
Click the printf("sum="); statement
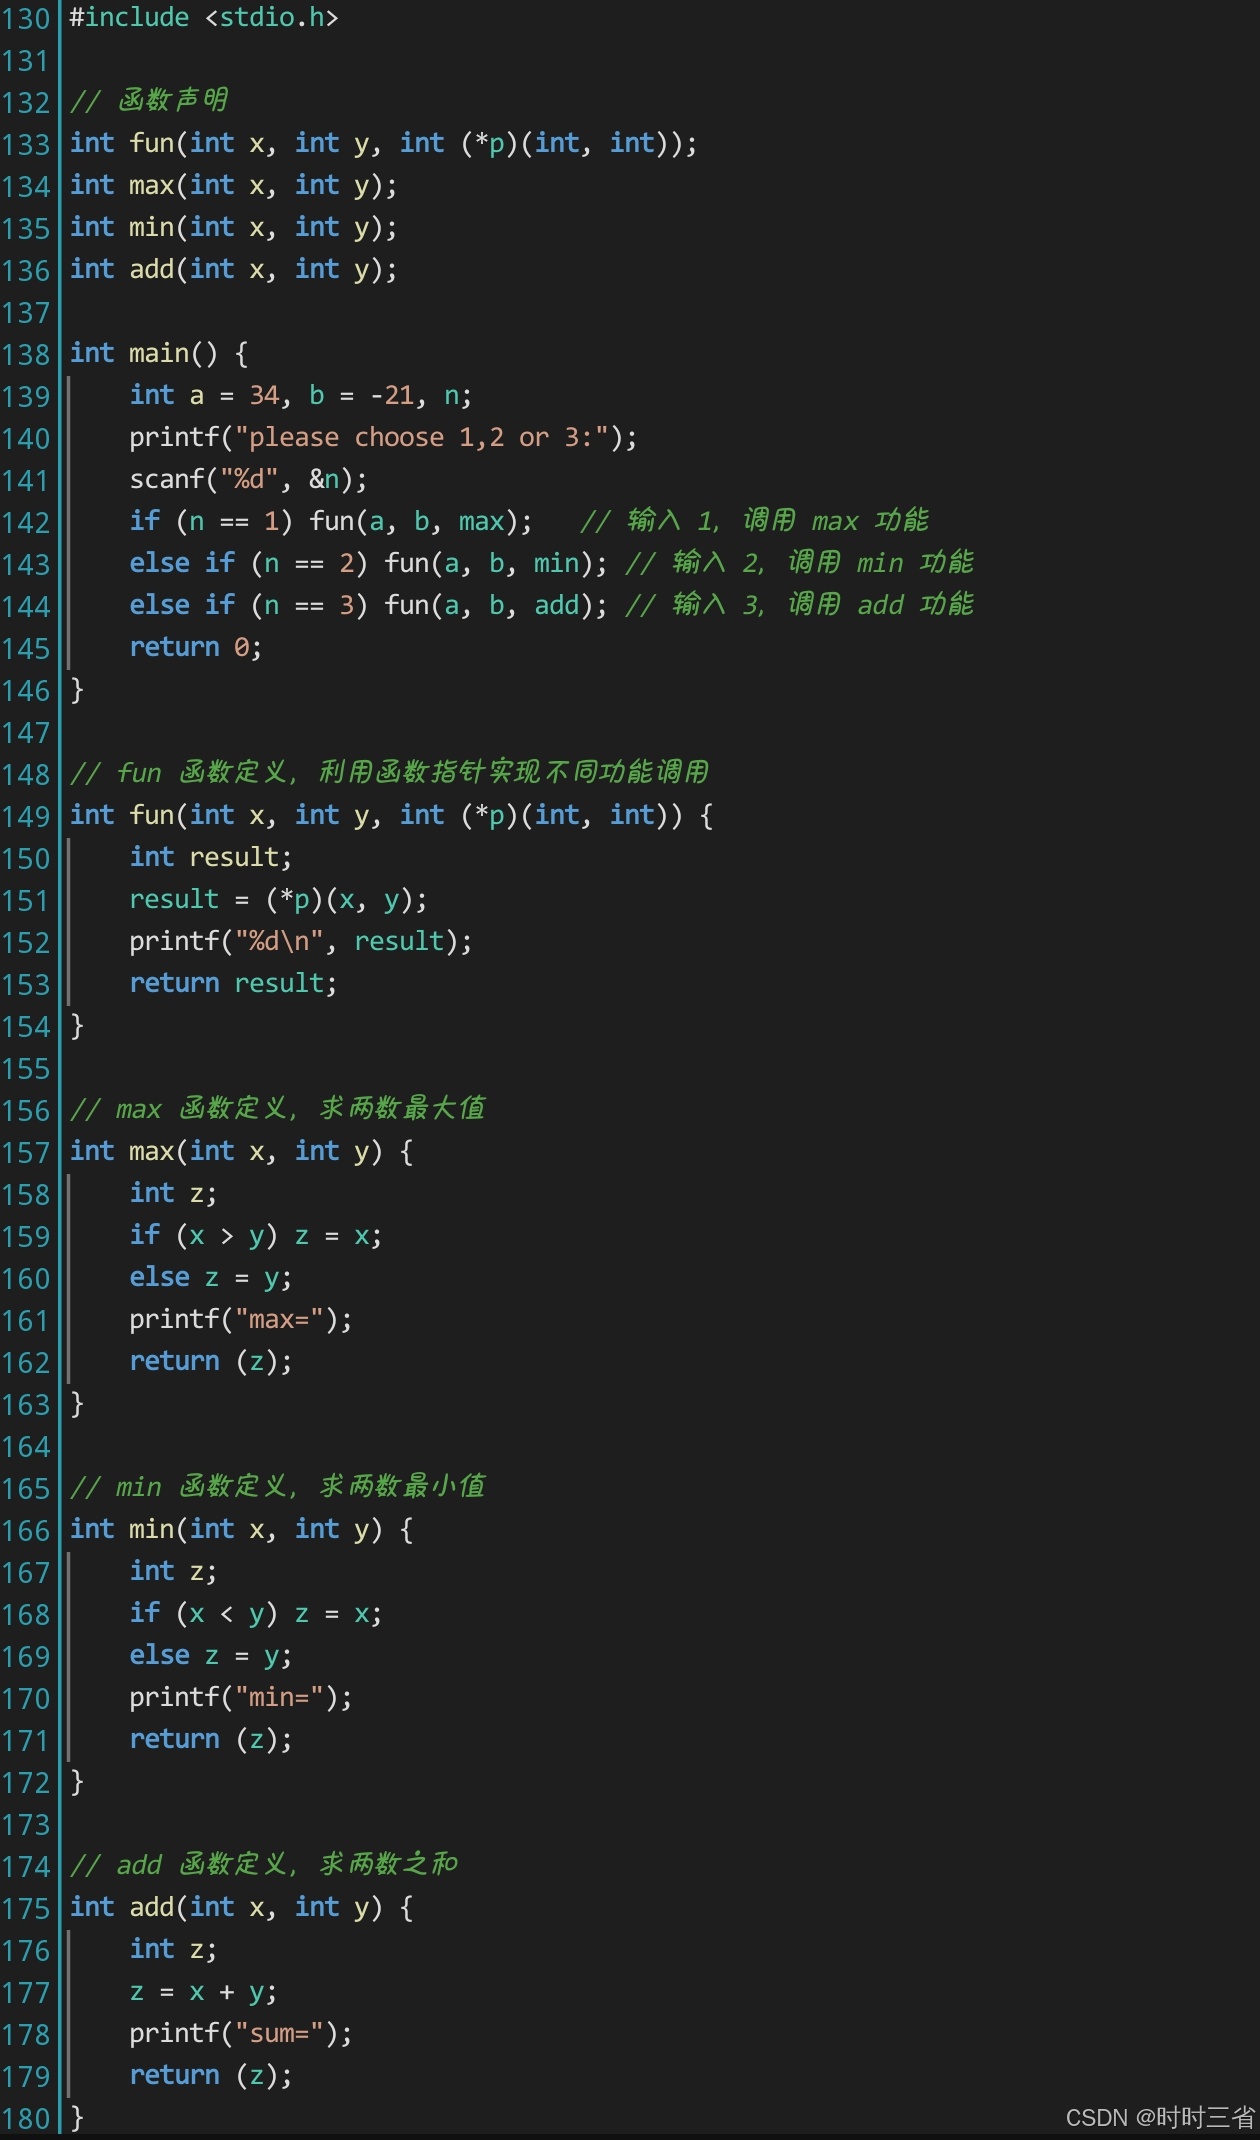pos(240,2034)
